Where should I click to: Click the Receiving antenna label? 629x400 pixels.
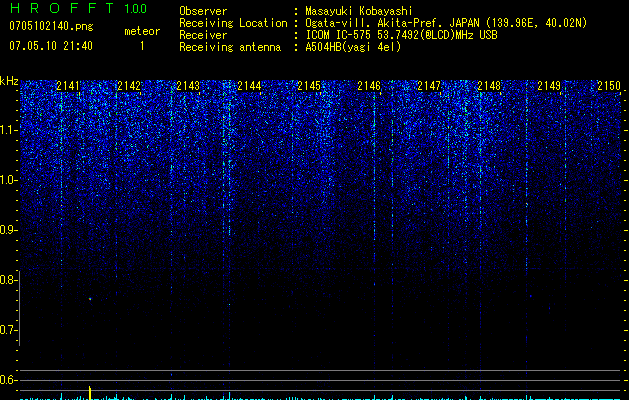tap(230, 47)
